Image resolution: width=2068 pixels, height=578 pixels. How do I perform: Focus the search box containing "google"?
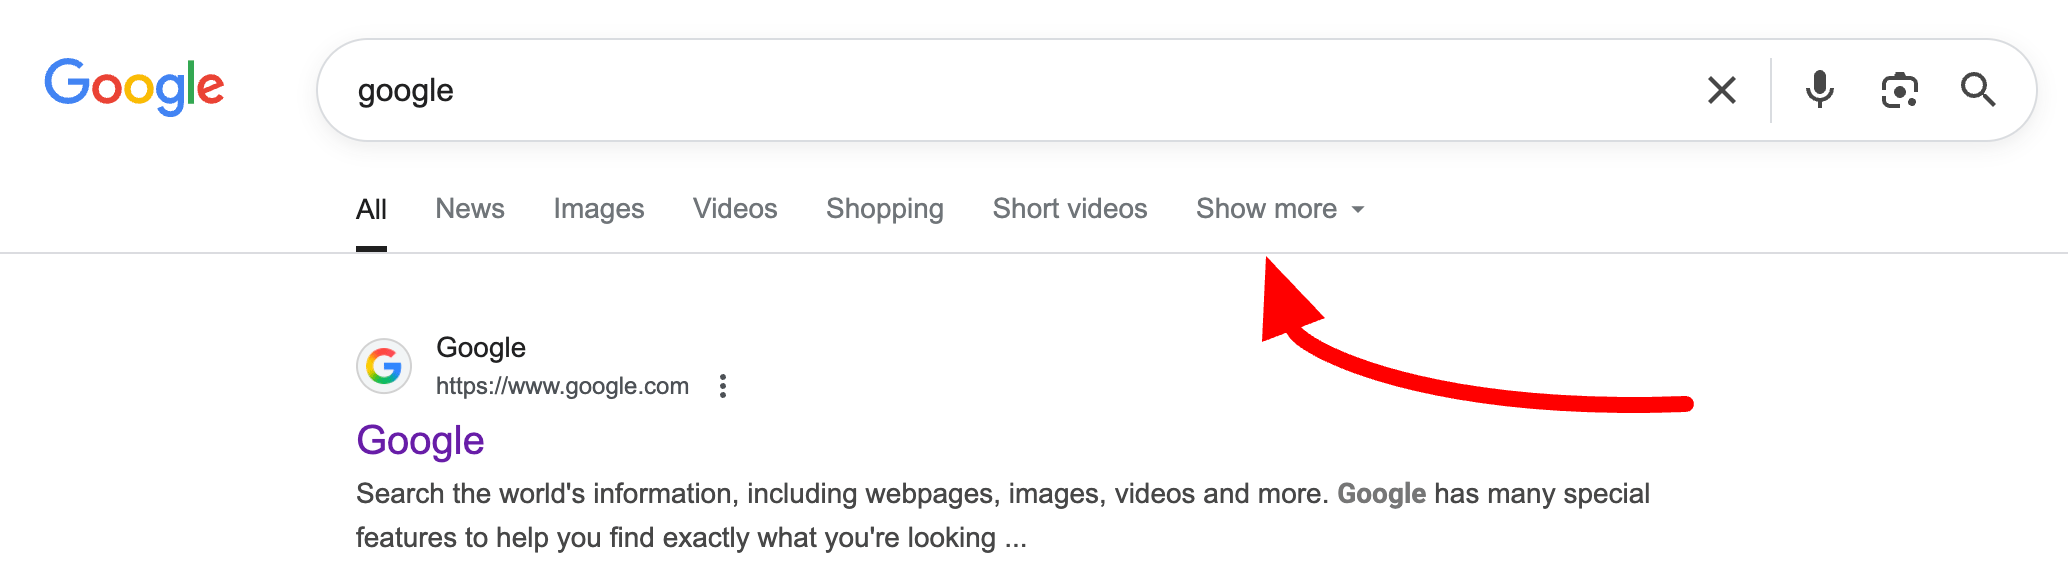(1000, 90)
